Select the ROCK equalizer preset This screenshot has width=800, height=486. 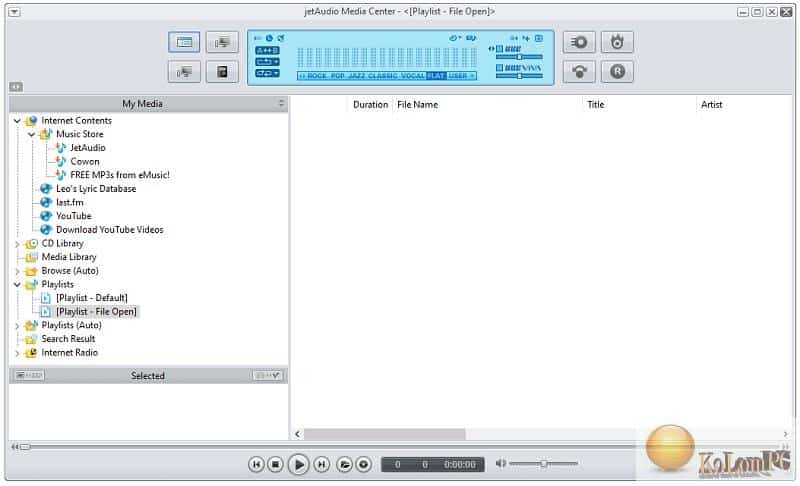point(316,75)
